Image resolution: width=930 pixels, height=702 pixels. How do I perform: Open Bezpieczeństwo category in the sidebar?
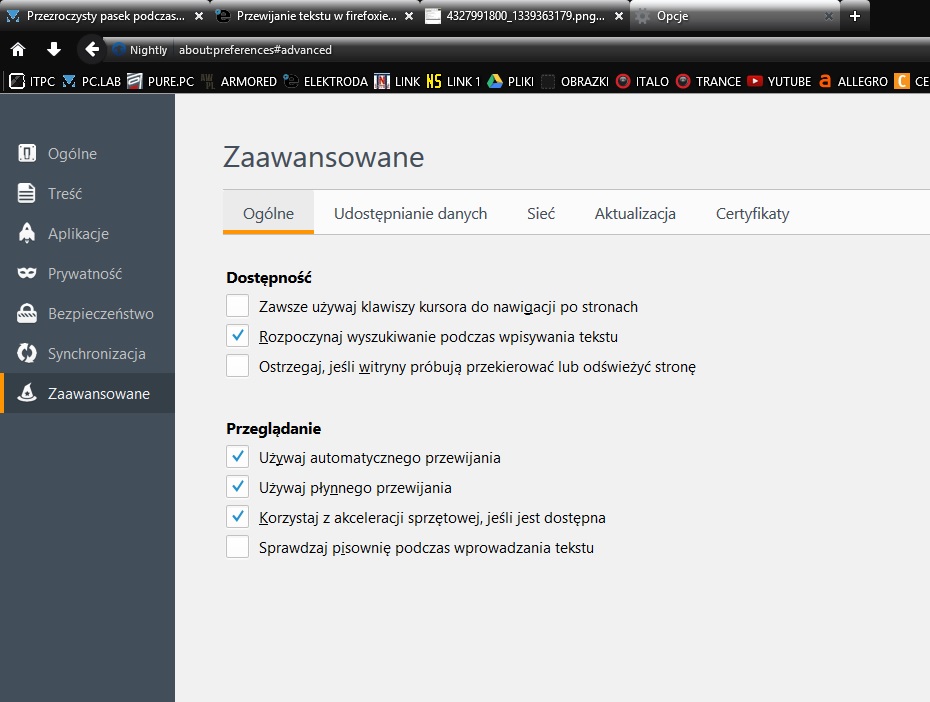pos(87,314)
